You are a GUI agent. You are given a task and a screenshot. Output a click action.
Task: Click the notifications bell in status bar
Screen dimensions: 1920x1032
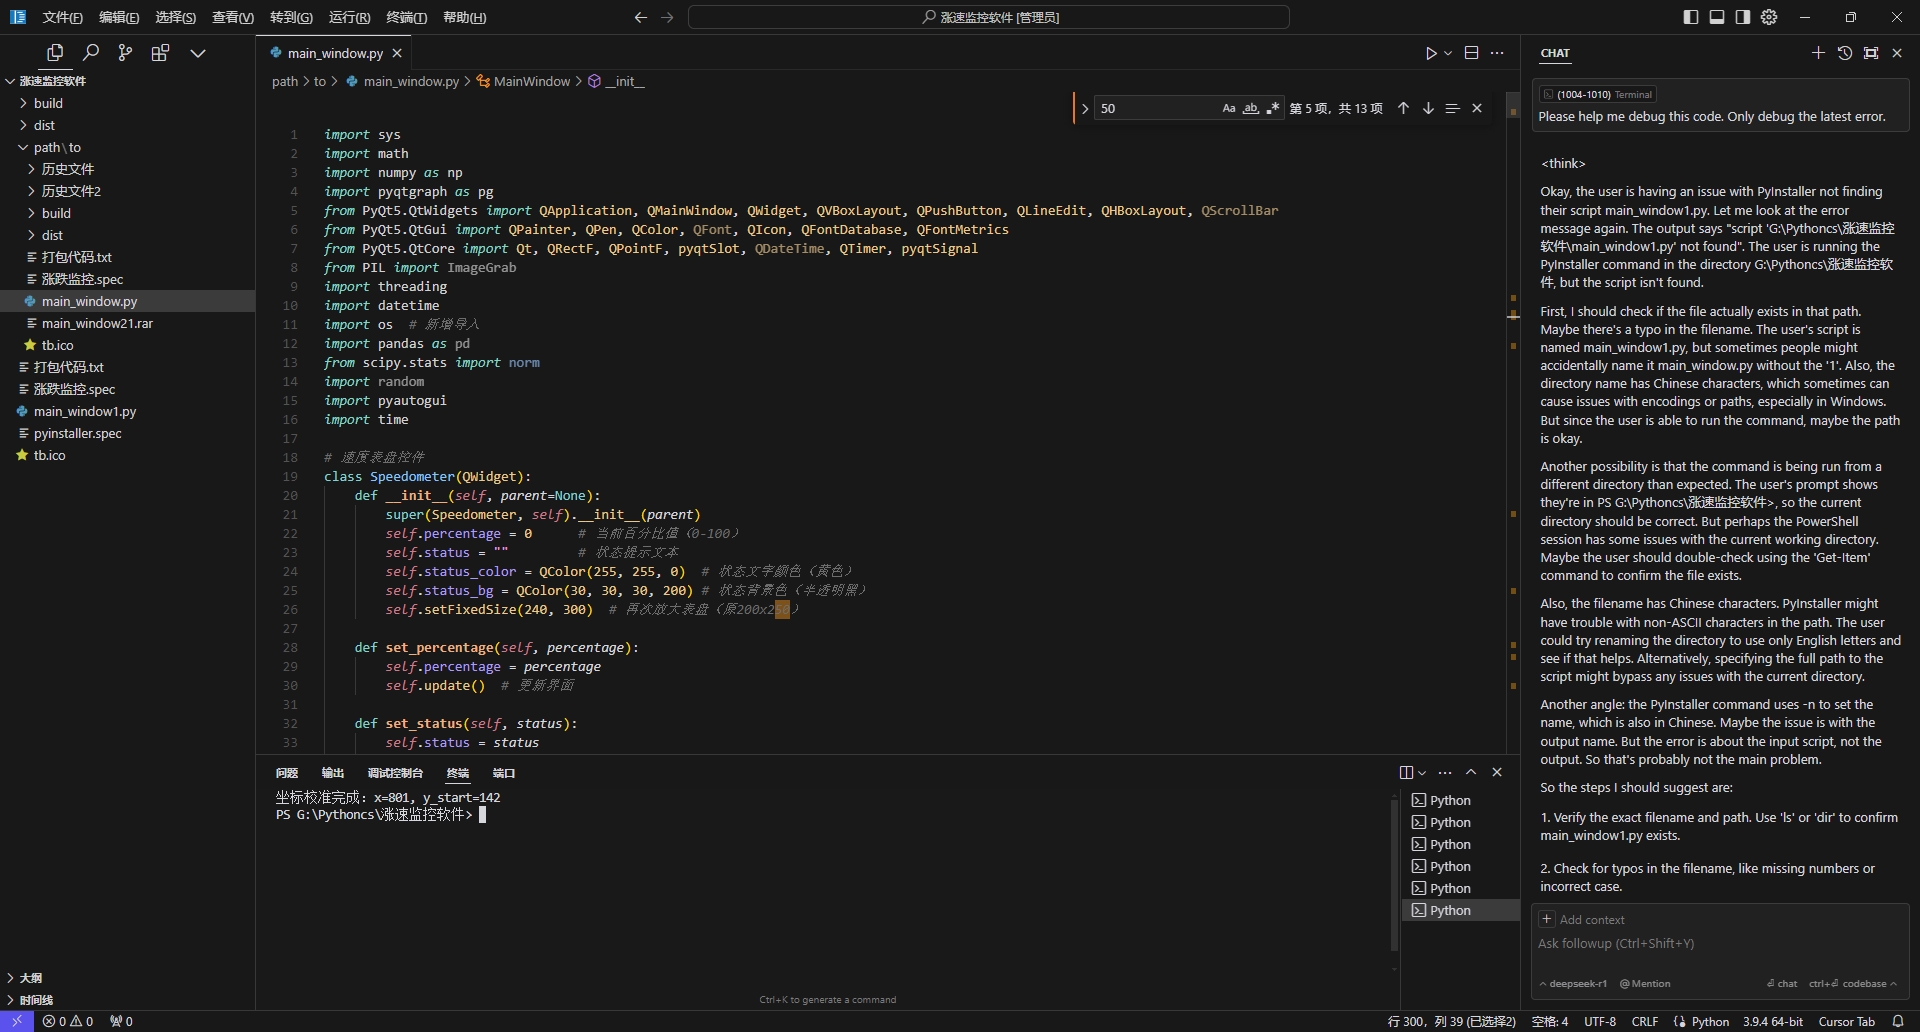(1898, 1021)
